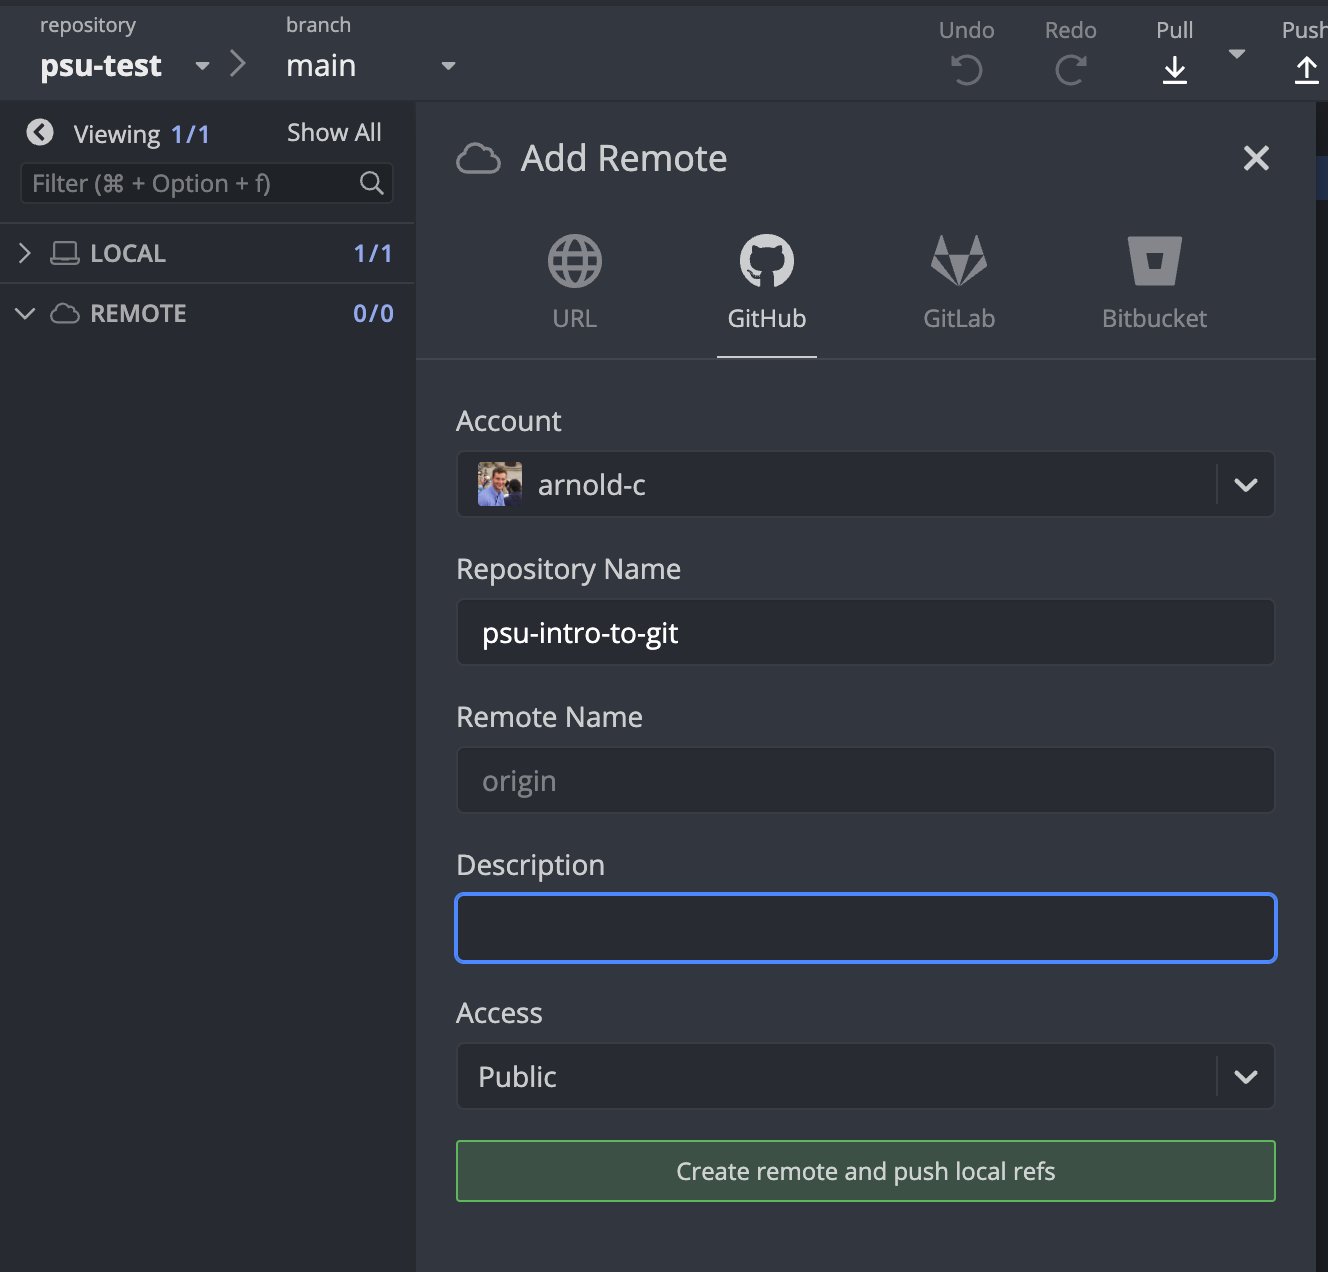Select the Bitbucket bucket icon

coord(1154,262)
